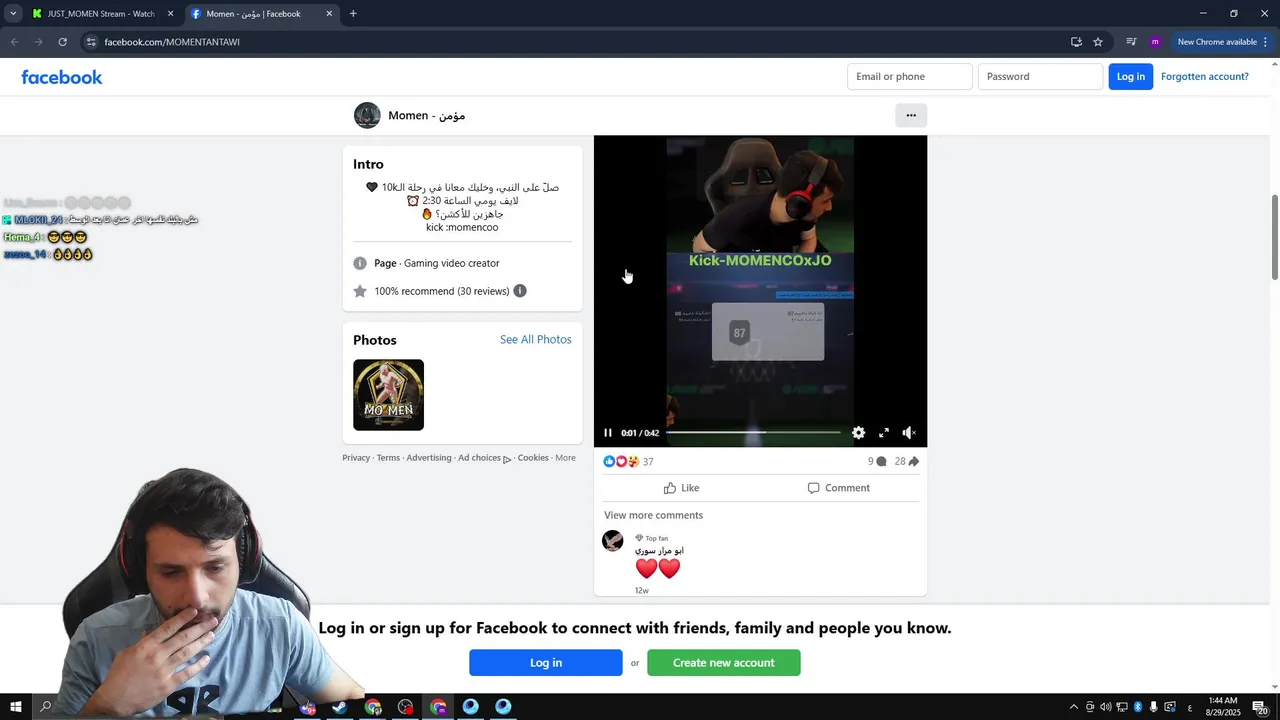Click the facebook logo
The height and width of the screenshot is (720, 1280).
[x=62, y=77]
